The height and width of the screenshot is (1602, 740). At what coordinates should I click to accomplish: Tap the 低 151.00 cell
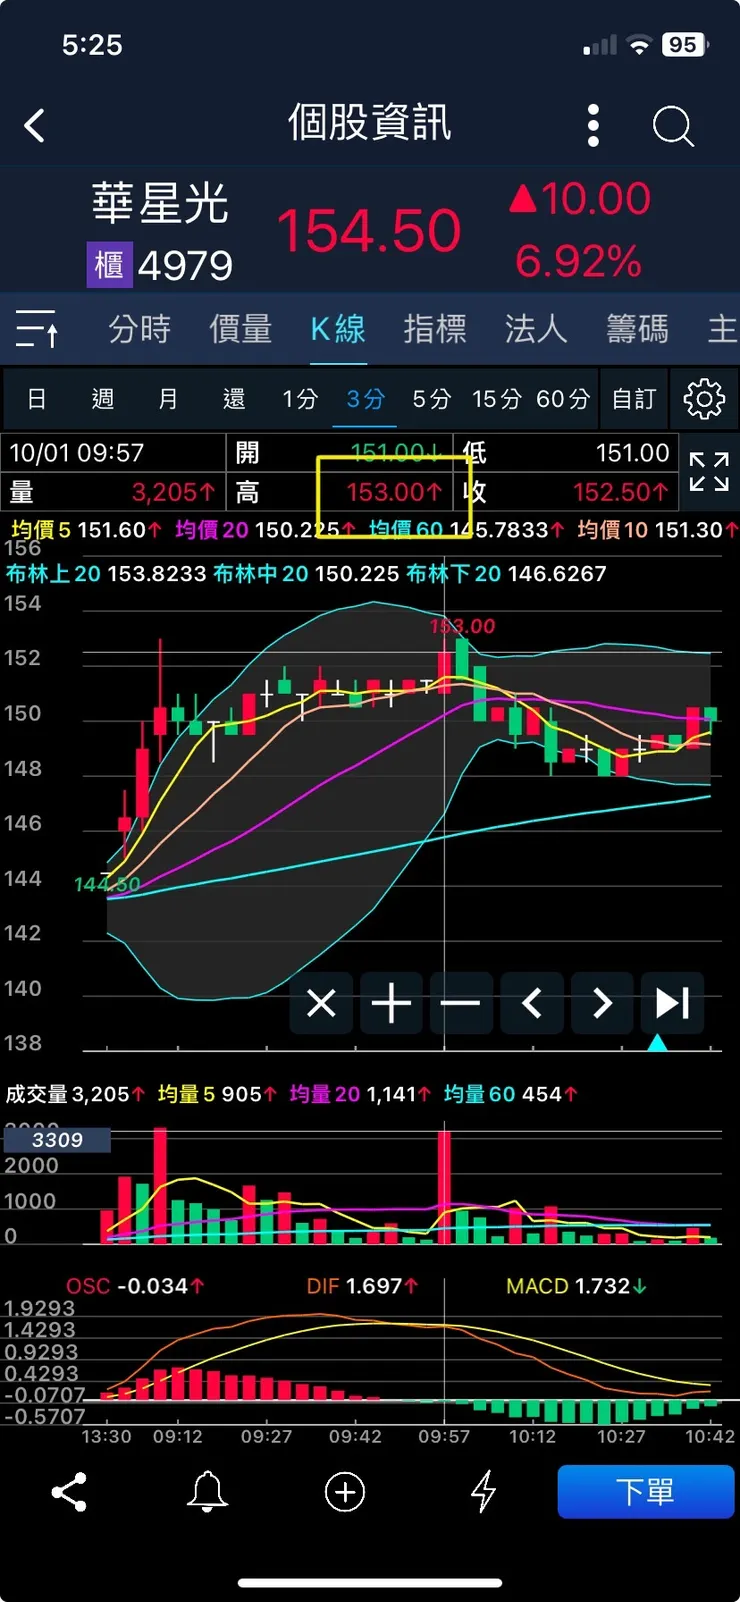[566, 453]
